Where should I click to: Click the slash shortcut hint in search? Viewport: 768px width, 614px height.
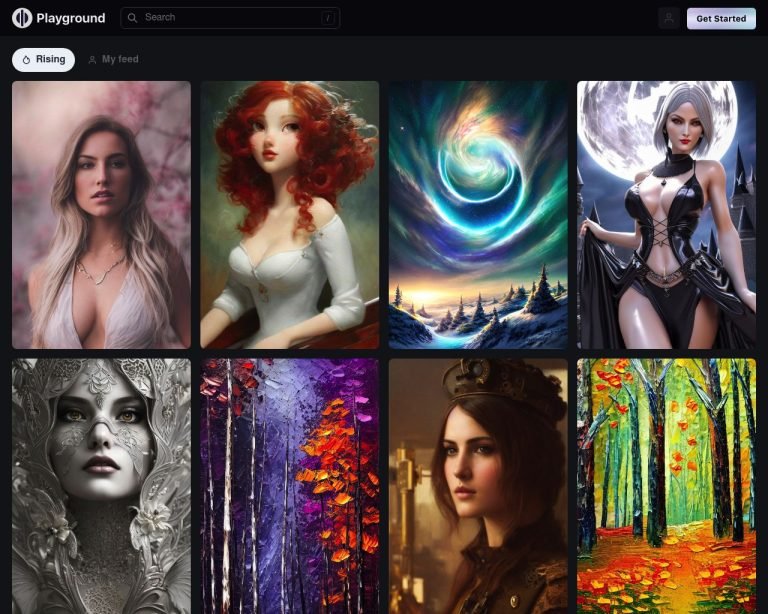click(327, 18)
